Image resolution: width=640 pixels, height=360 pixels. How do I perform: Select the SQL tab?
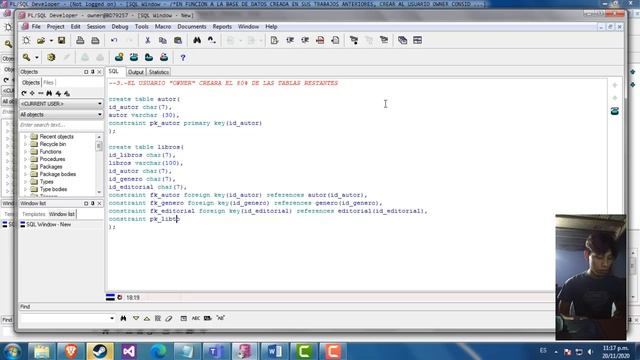(x=113, y=71)
